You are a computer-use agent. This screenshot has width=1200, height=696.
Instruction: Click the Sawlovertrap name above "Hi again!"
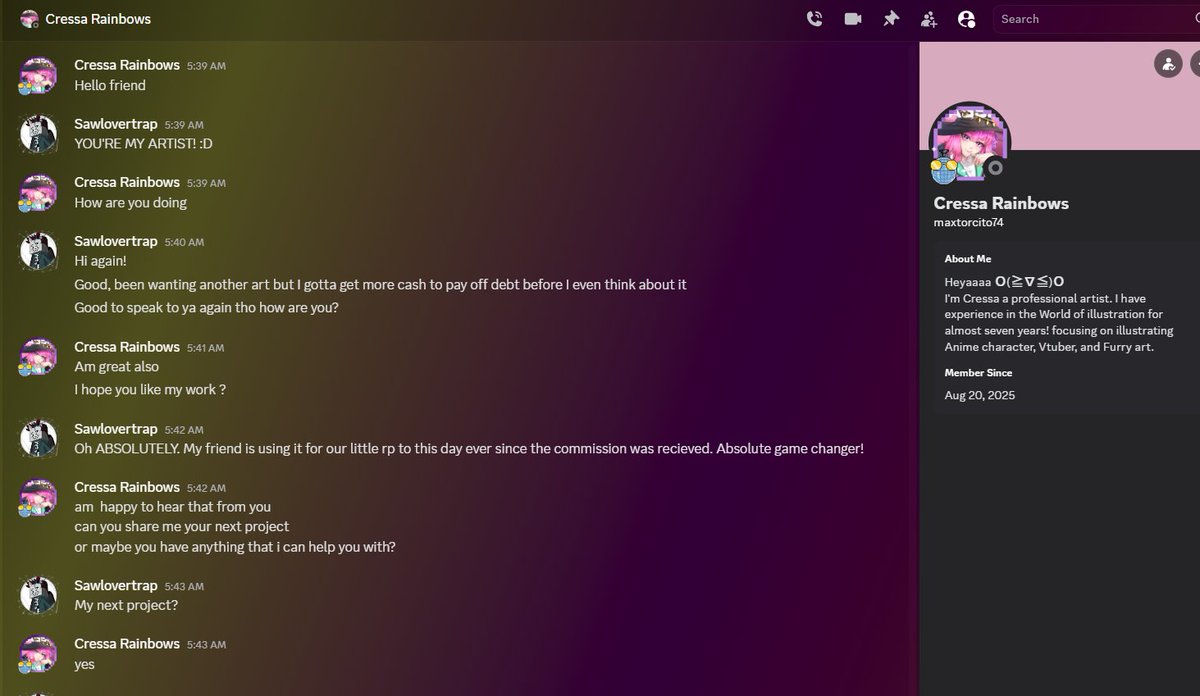(x=116, y=241)
